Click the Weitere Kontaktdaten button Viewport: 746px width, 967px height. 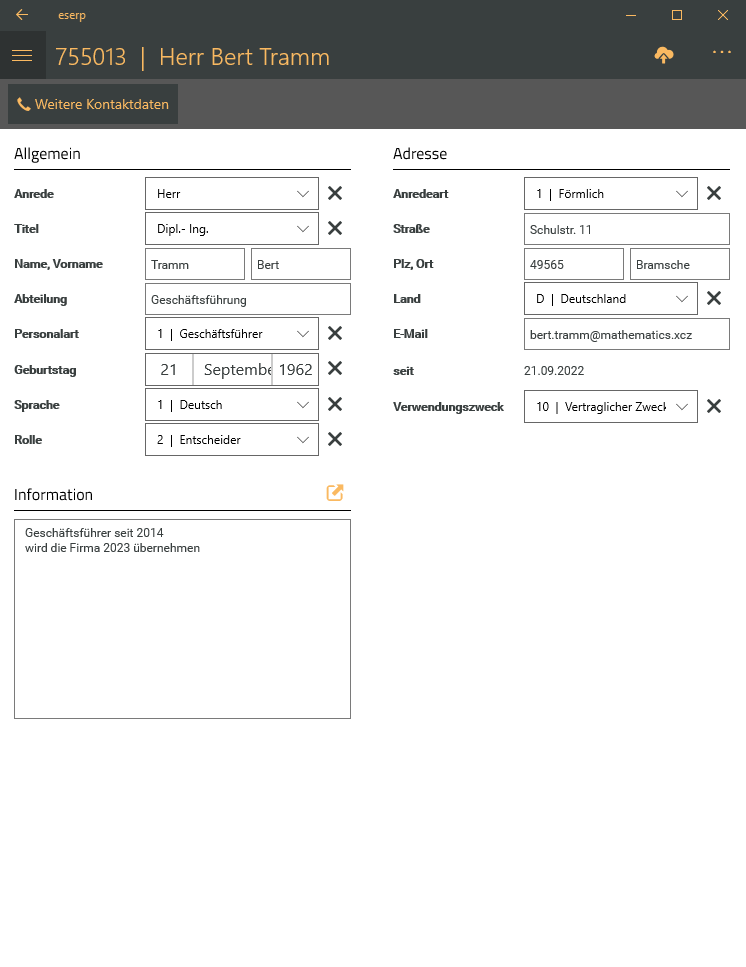tap(93, 104)
